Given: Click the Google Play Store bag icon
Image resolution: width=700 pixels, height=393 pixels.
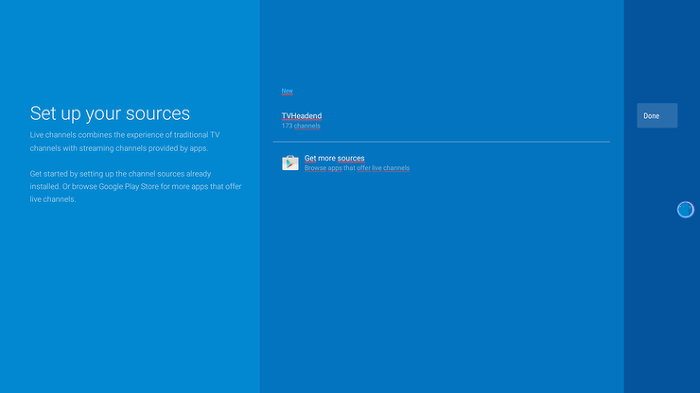Looking at the screenshot, I should click(290, 163).
